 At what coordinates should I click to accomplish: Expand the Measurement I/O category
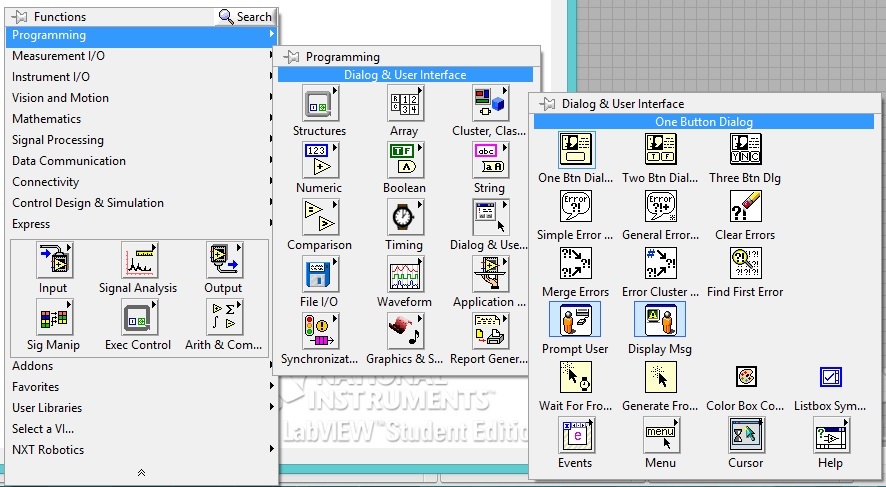[142, 56]
